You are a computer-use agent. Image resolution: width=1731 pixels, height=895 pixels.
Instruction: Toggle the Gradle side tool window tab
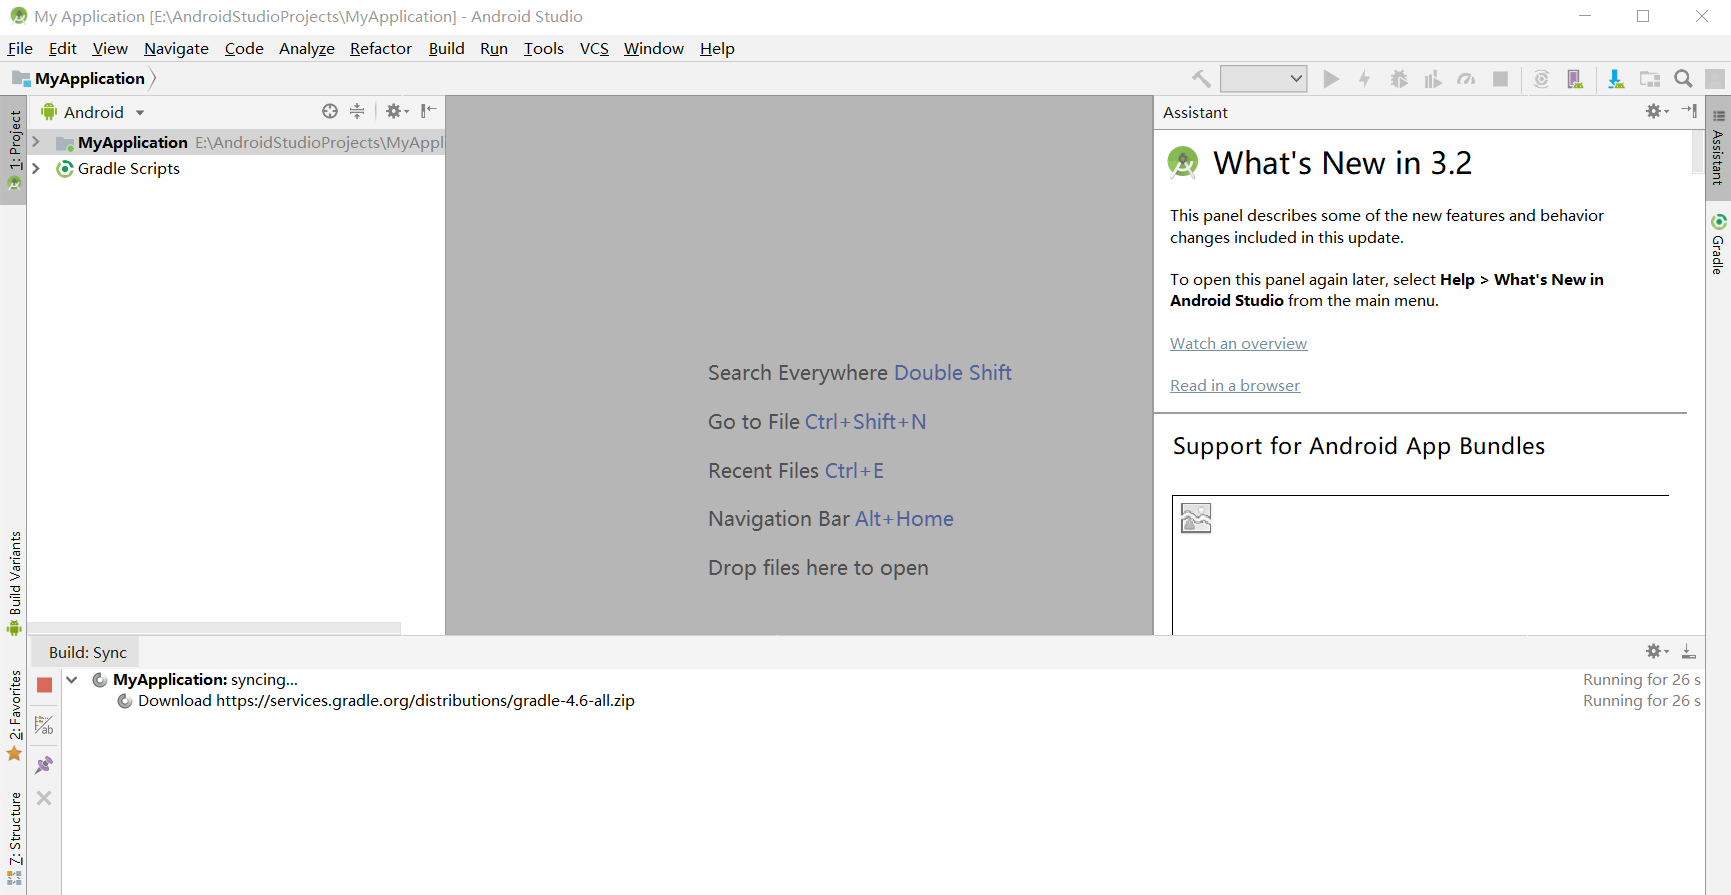[1718, 243]
